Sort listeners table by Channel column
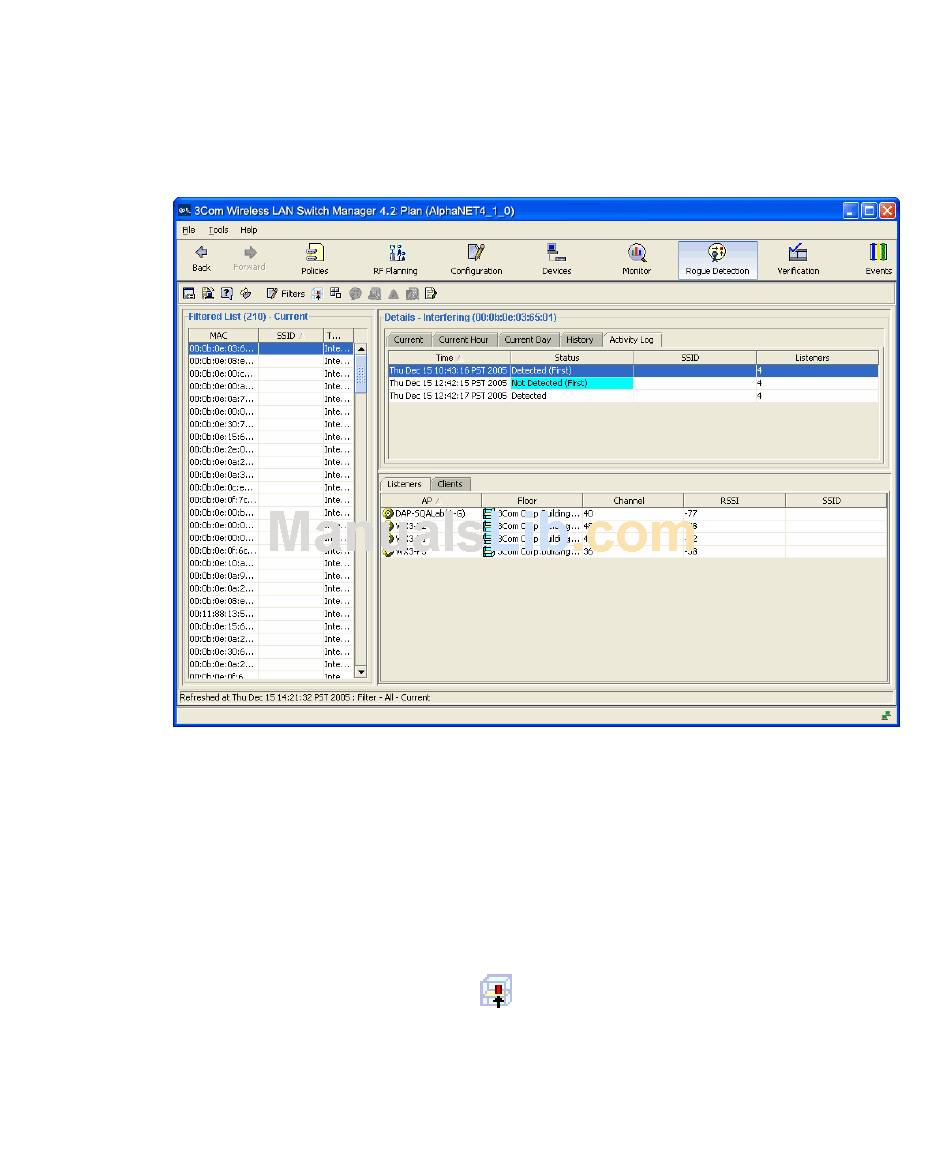 [x=632, y=501]
